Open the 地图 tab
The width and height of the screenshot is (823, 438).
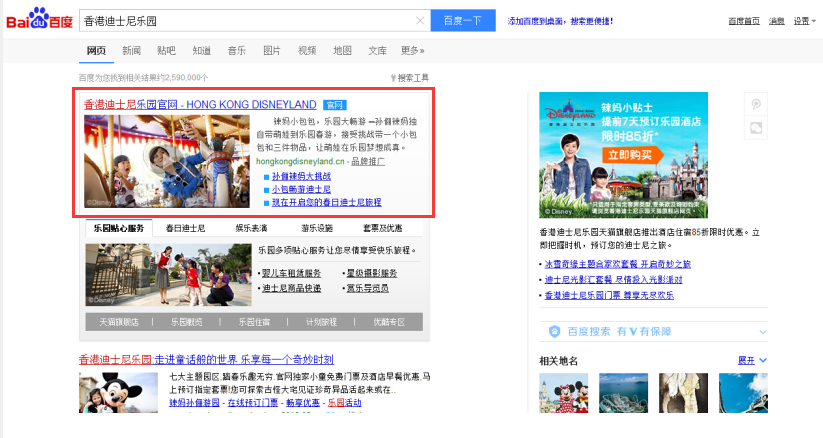coord(342,50)
